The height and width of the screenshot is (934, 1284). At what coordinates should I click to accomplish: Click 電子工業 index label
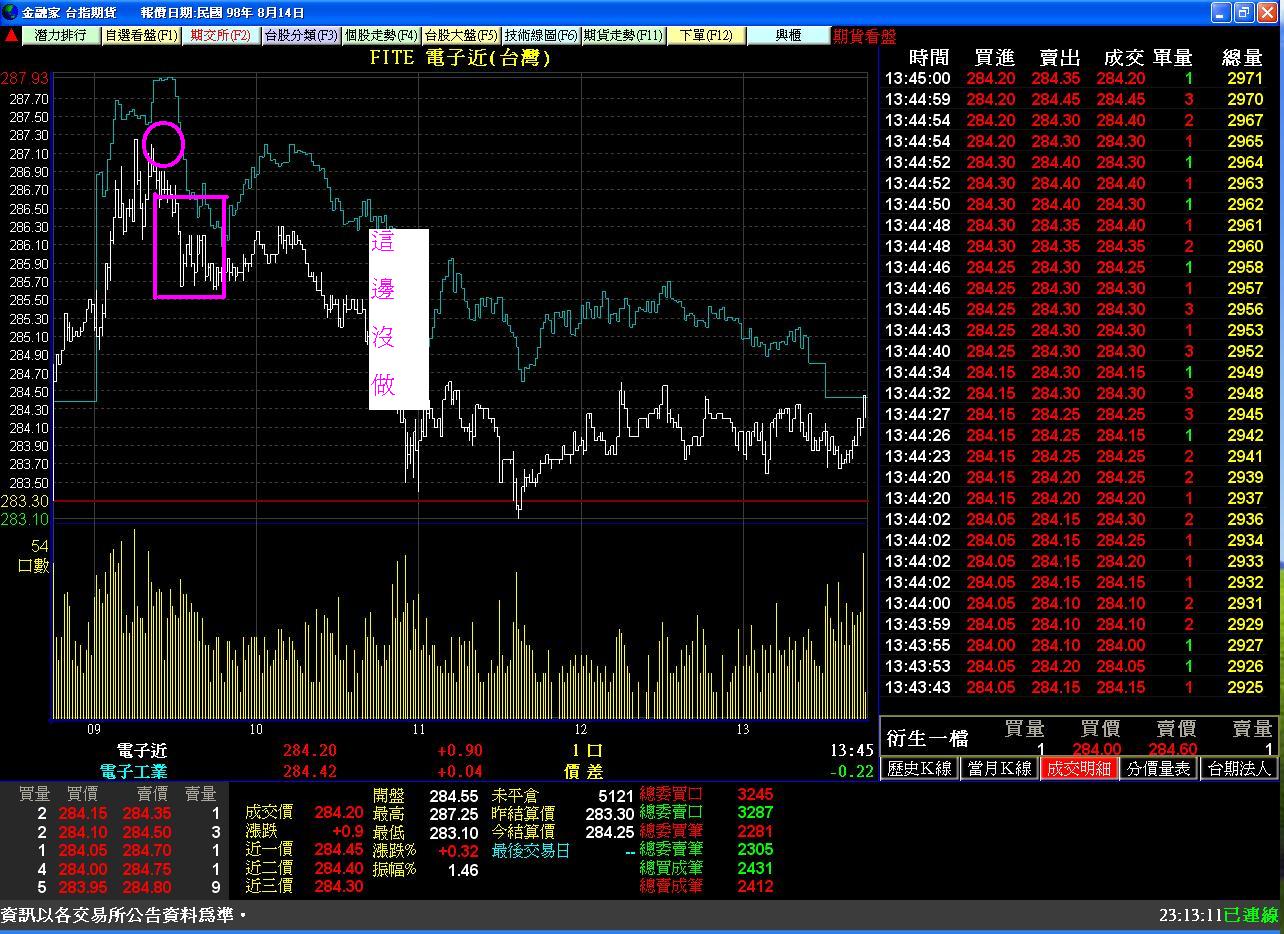(134, 771)
